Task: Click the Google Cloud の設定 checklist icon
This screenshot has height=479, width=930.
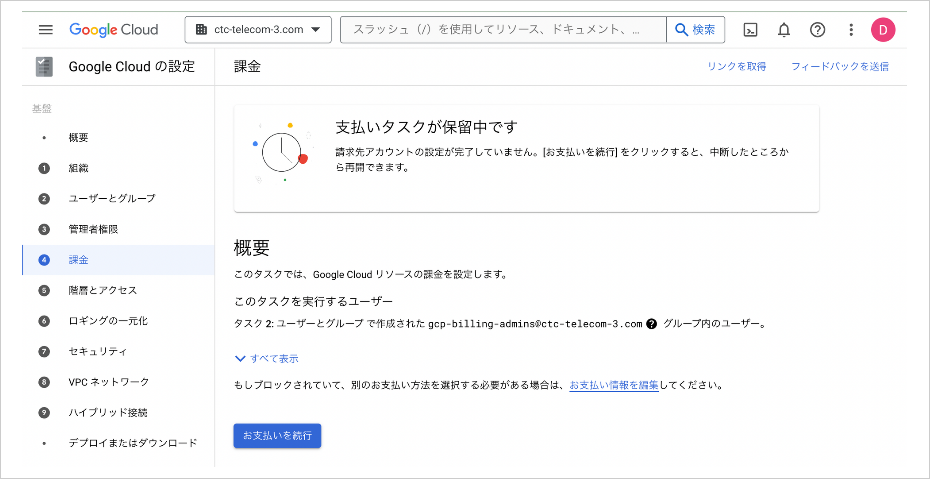Action: click(44, 66)
